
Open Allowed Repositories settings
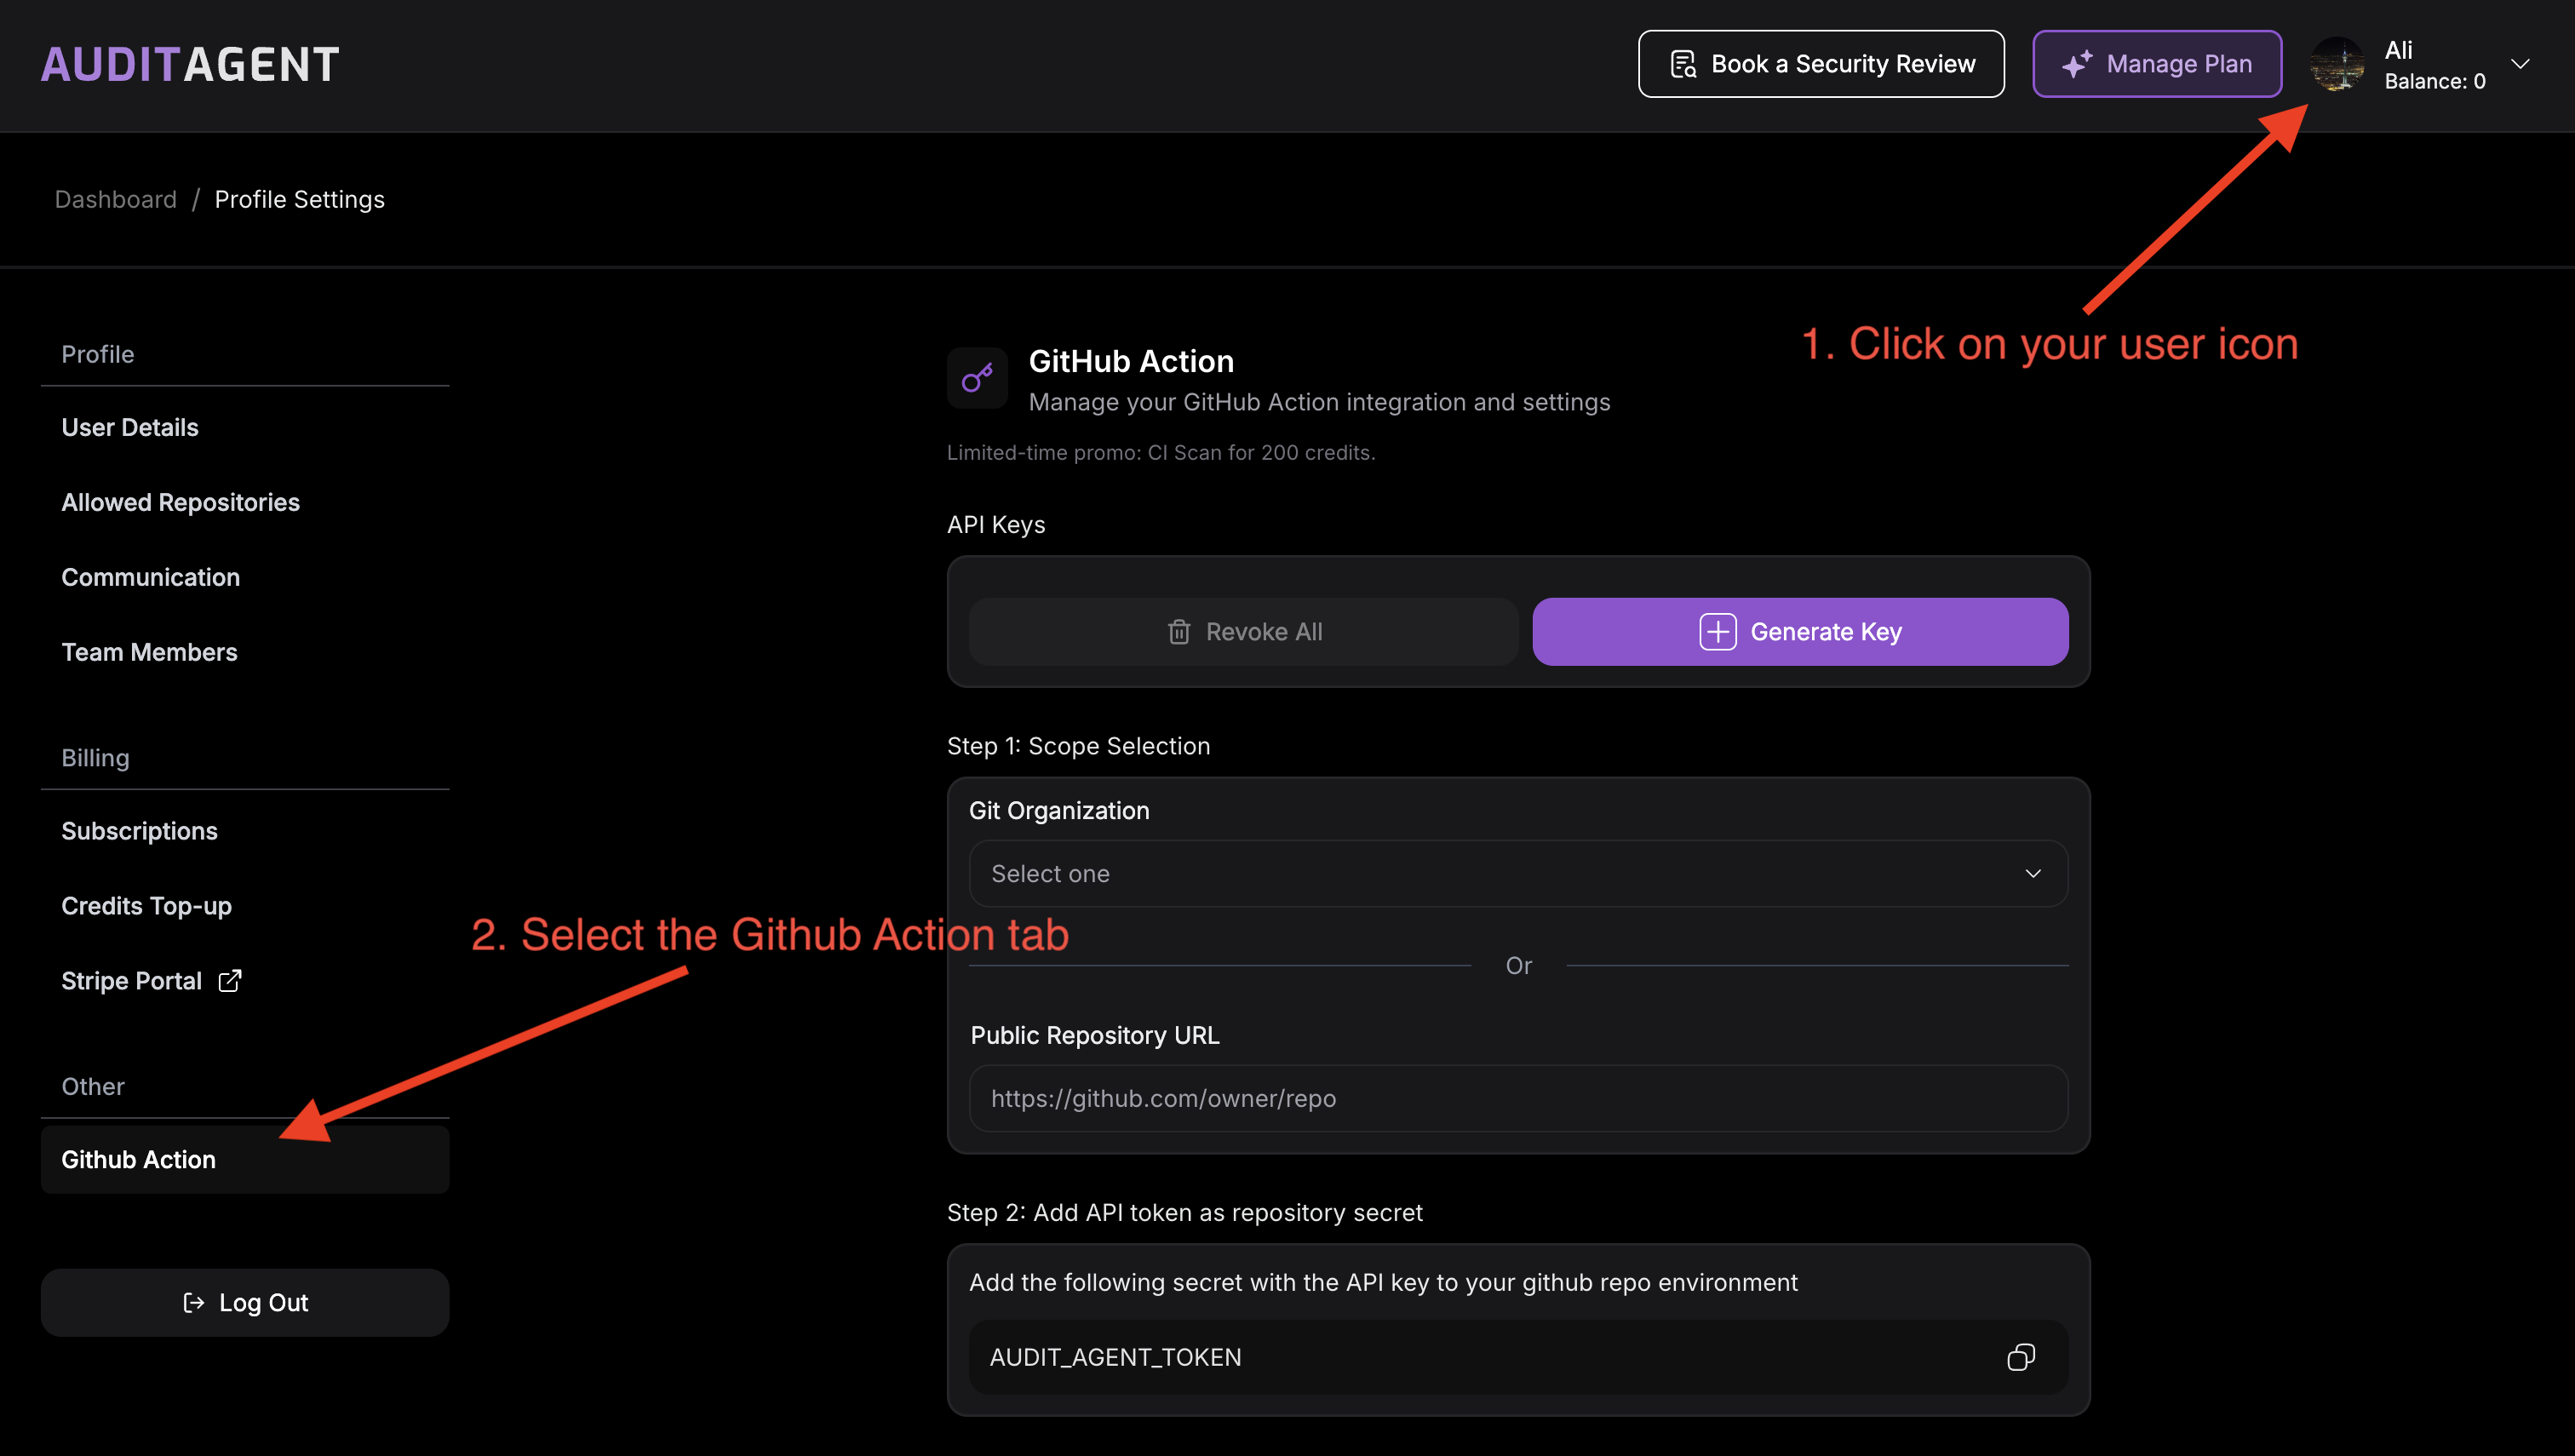pos(181,502)
